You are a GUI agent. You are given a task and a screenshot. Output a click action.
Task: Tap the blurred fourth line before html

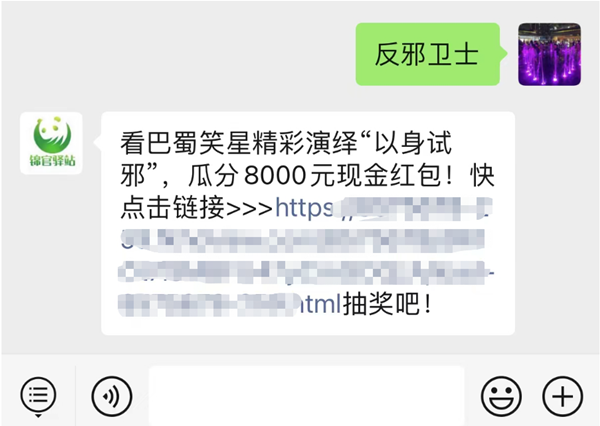click(209, 305)
